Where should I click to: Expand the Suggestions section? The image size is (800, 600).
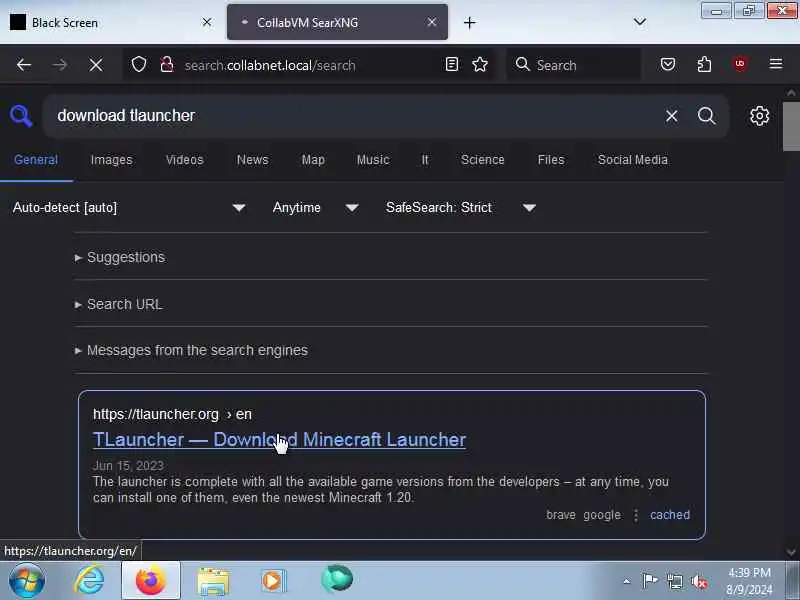tap(120, 257)
